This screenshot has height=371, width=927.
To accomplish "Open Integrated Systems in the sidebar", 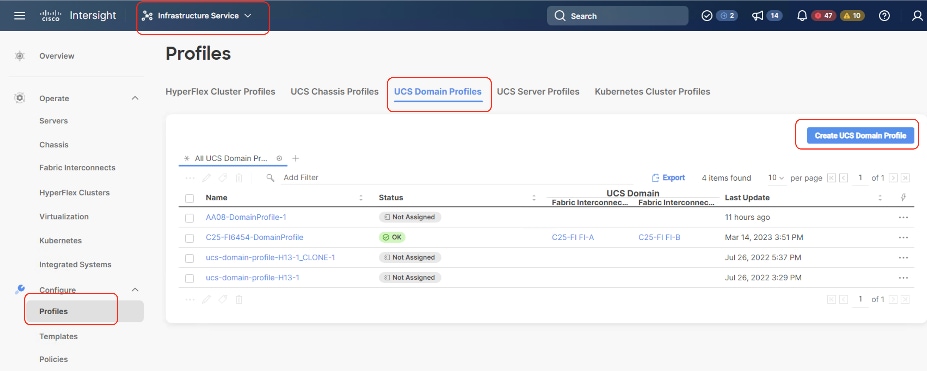I will [75, 265].
